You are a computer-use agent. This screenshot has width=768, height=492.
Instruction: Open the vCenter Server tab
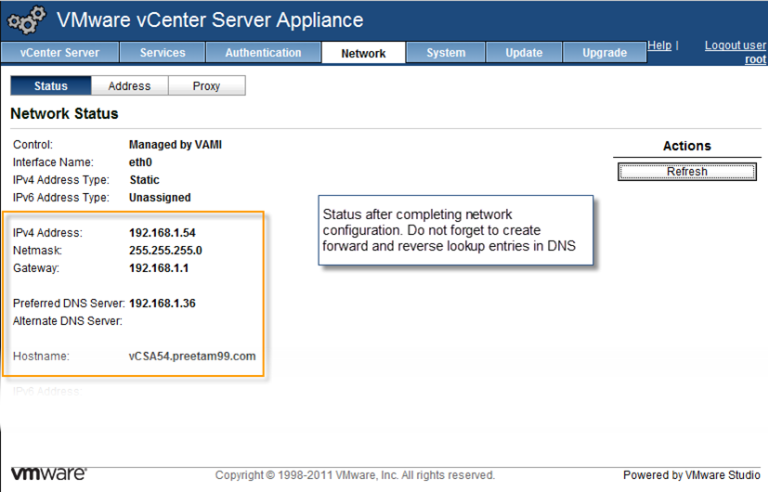pyautogui.click(x=60, y=52)
